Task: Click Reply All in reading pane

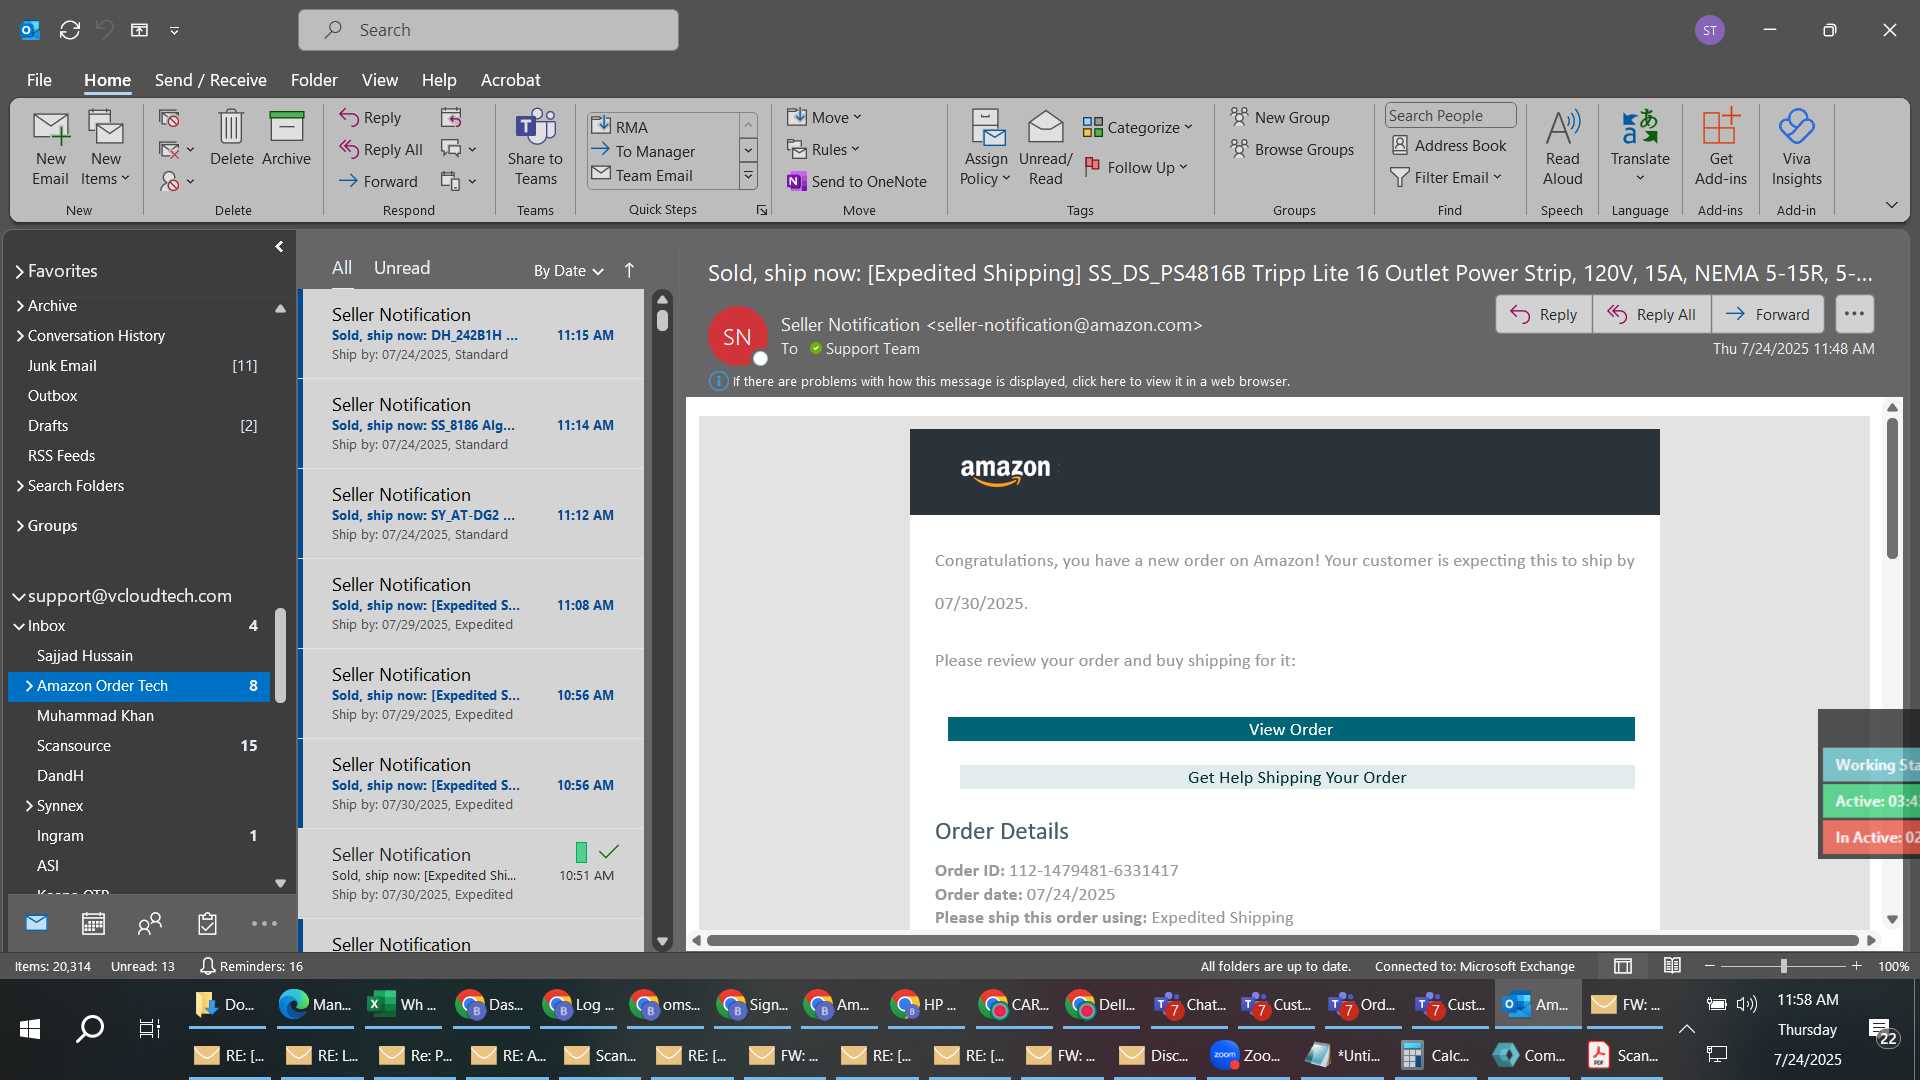Action: [1651, 314]
